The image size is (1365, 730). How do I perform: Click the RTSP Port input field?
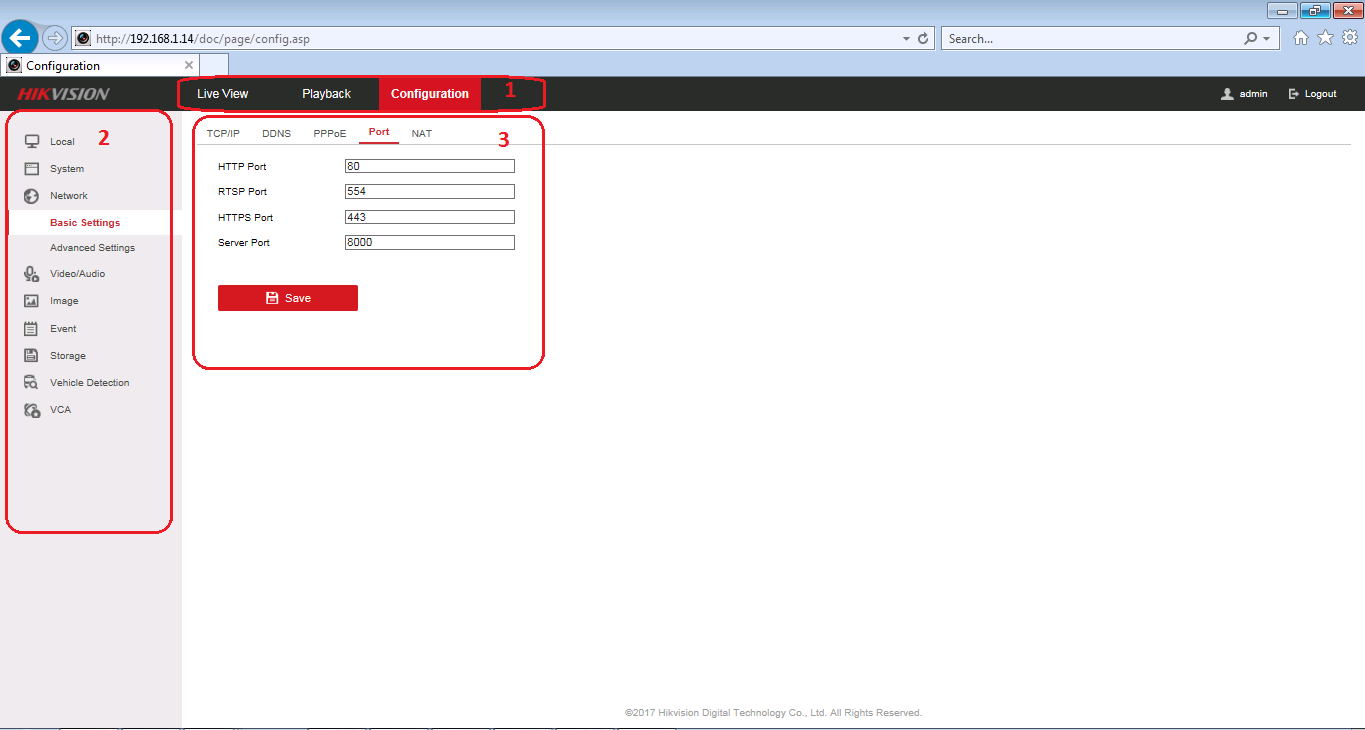point(429,192)
